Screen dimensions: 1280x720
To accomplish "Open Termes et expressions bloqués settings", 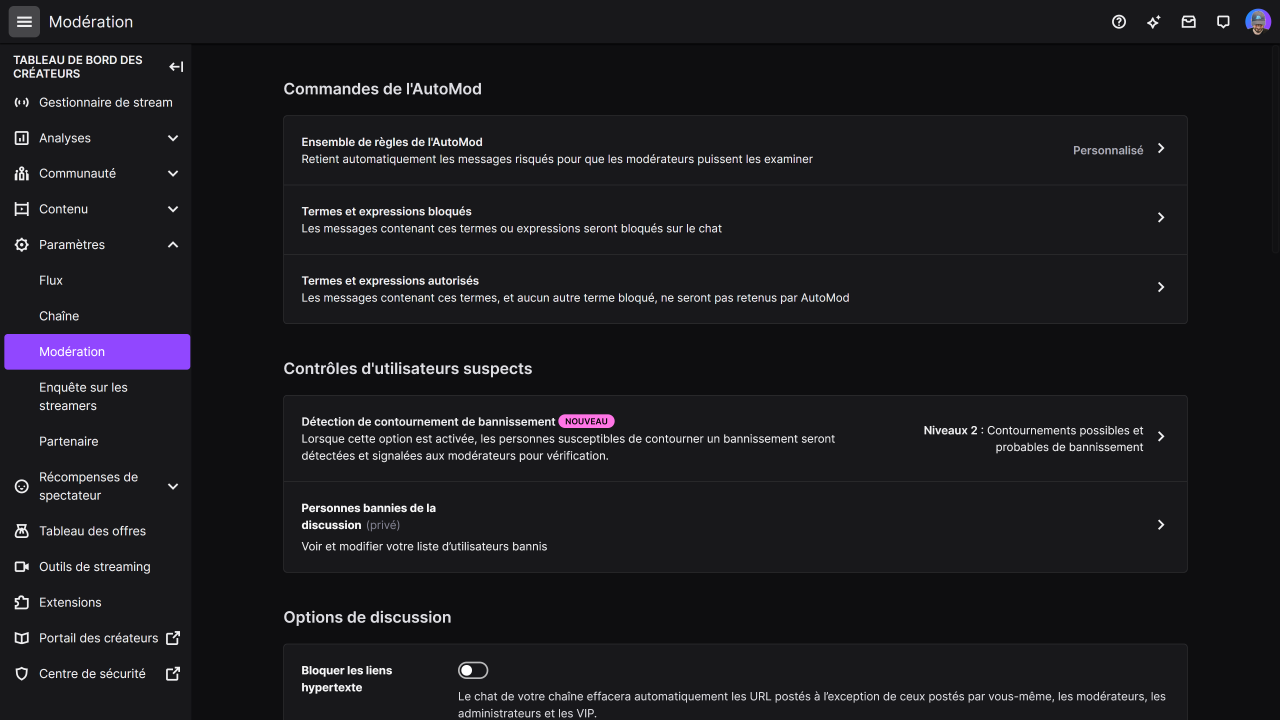I will [735, 219].
